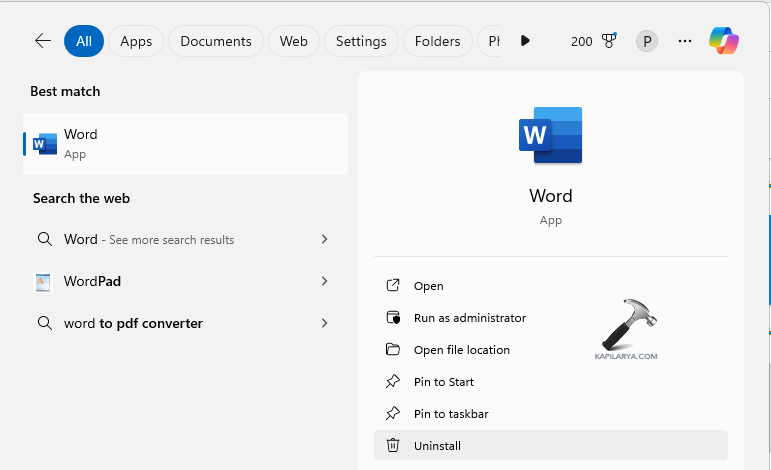Open the three-dots more options menu

[x=685, y=41]
